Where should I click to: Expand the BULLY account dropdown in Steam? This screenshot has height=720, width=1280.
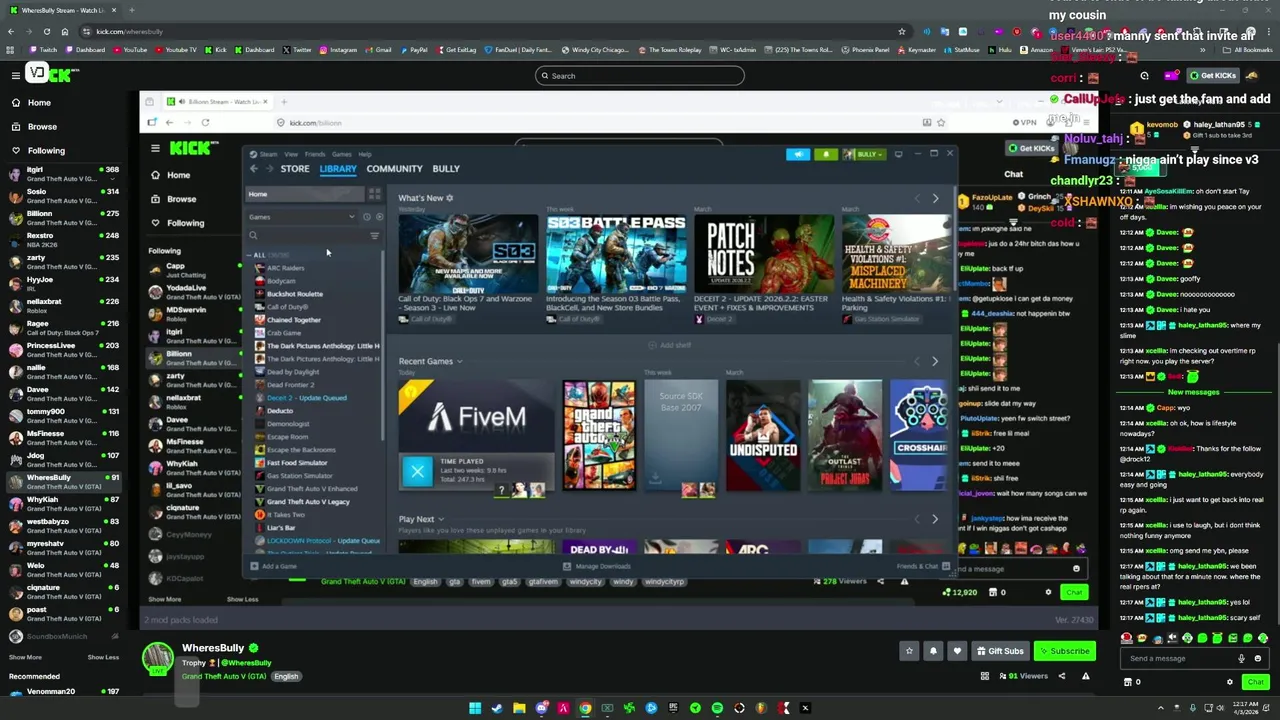point(866,154)
